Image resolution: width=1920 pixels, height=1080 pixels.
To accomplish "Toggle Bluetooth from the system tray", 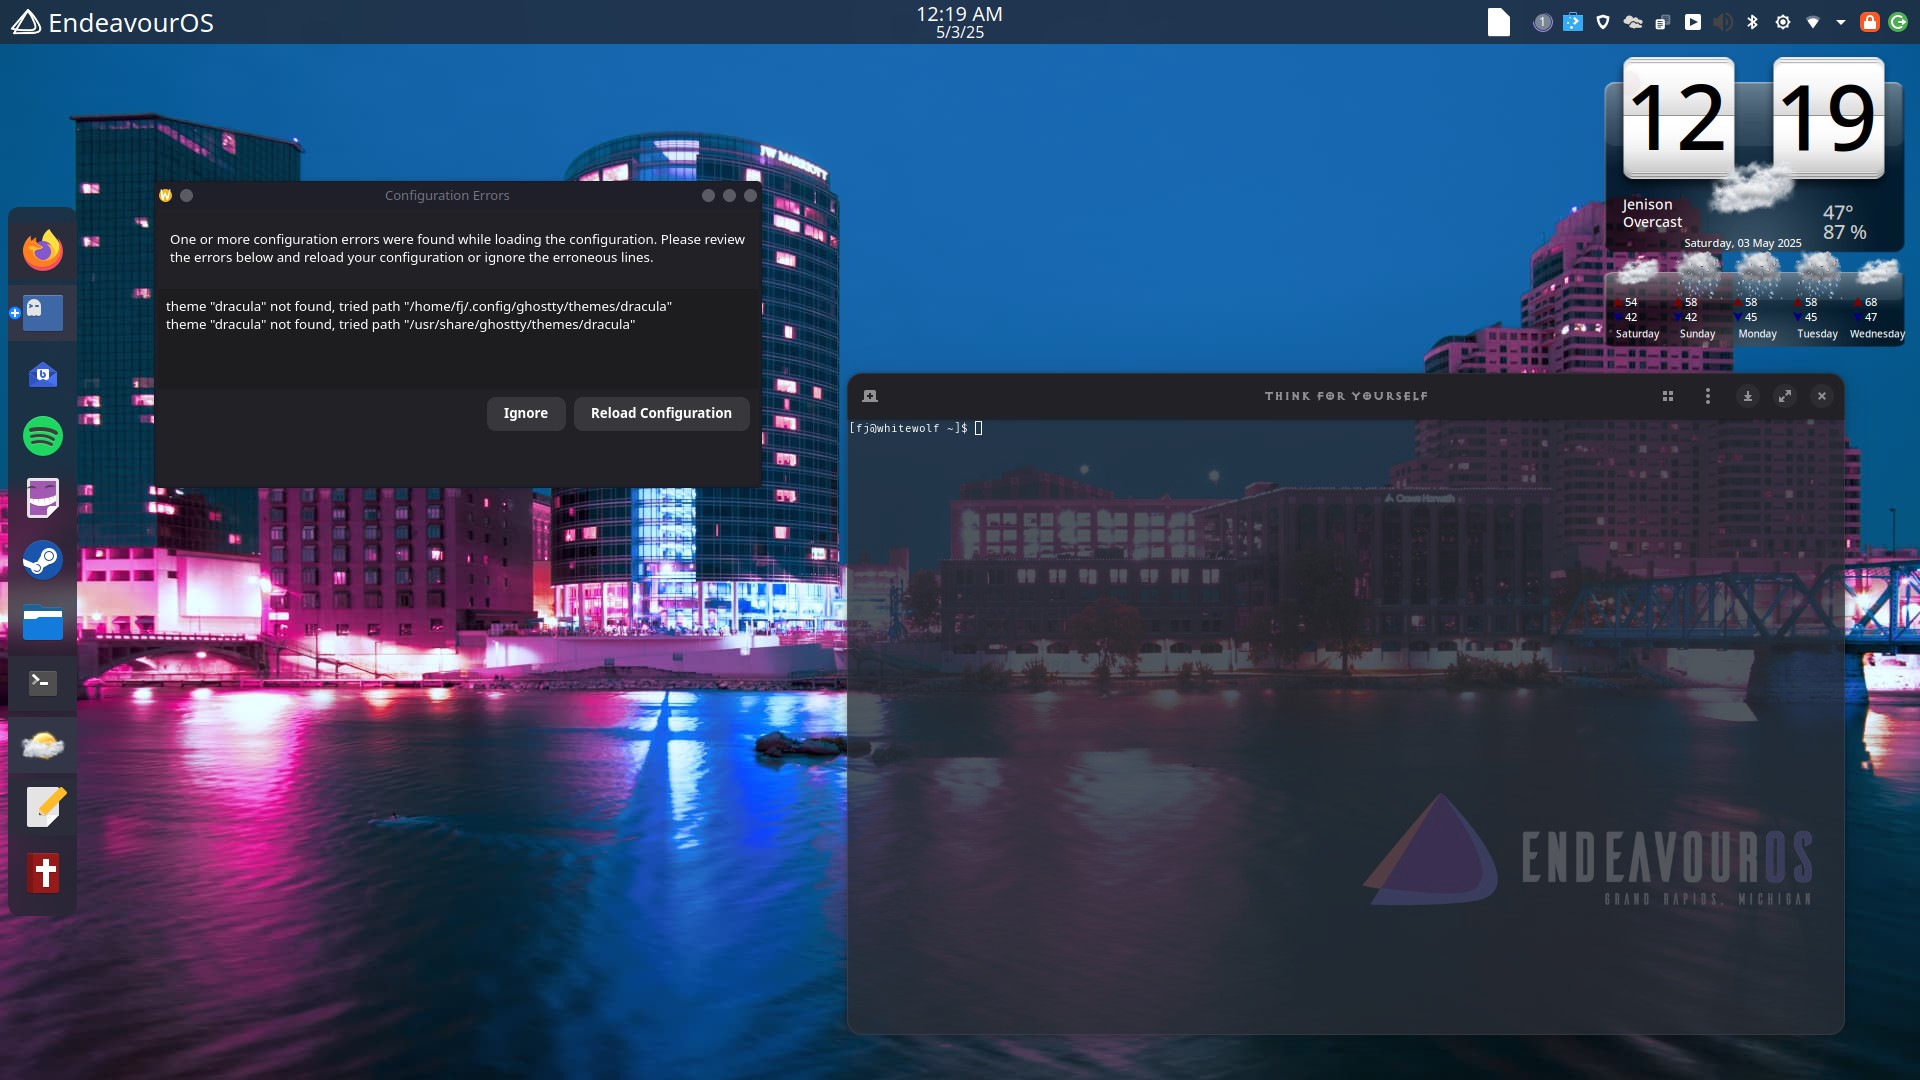I will pyautogui.click(x=1752, y=22).
